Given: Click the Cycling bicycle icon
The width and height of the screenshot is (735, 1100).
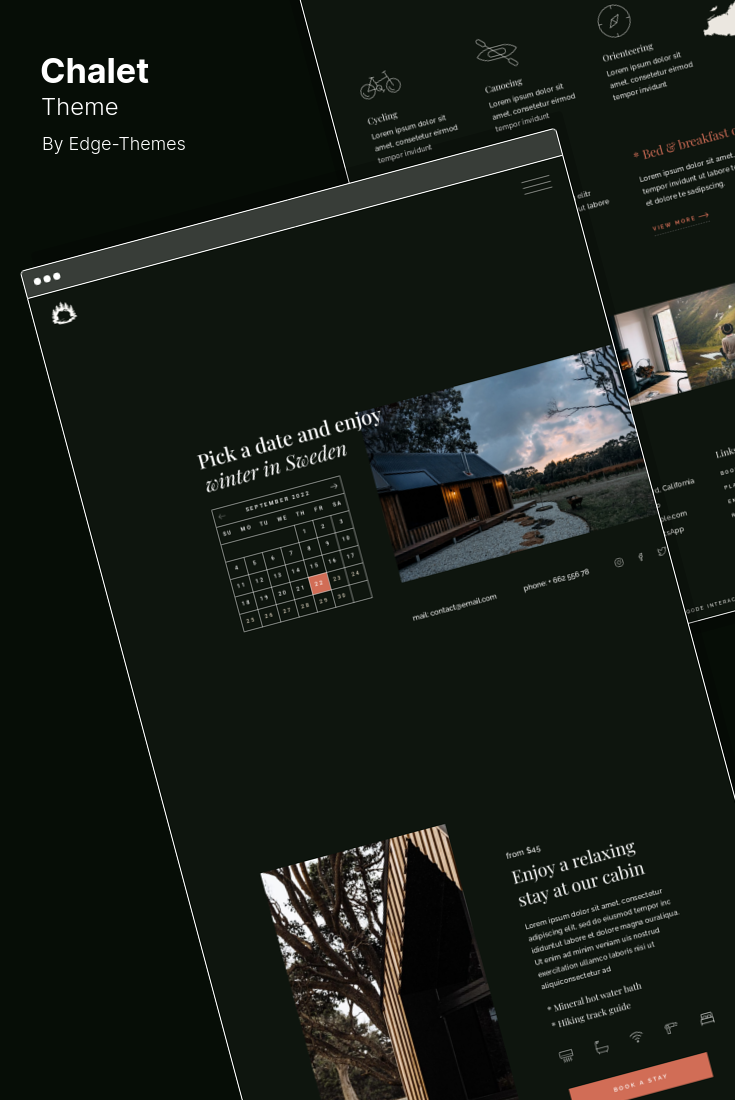Looking at the screenshot, I should click(381, 85).
